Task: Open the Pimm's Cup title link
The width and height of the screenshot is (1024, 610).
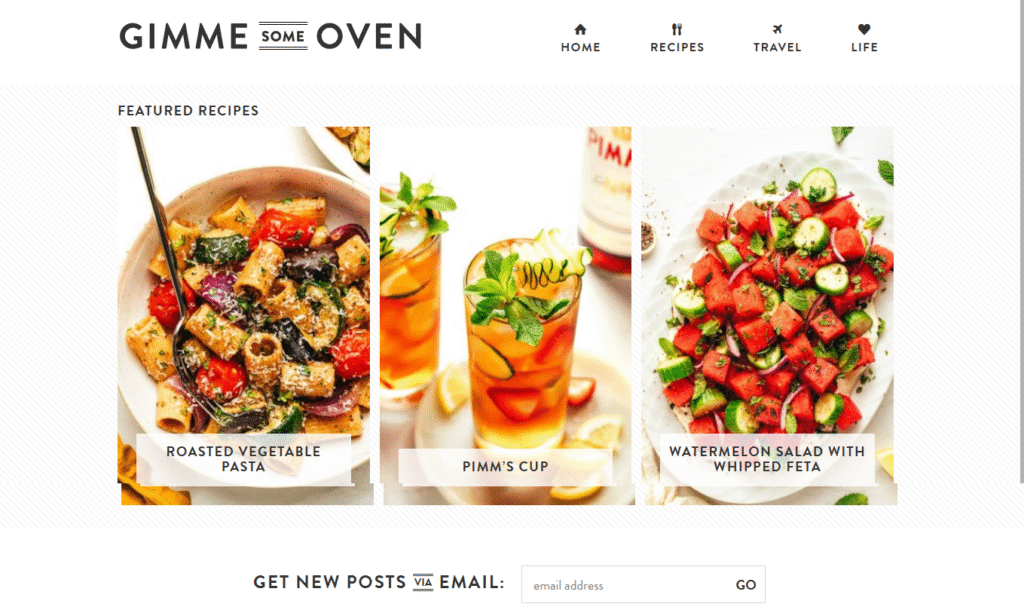Action: (505, 466)
